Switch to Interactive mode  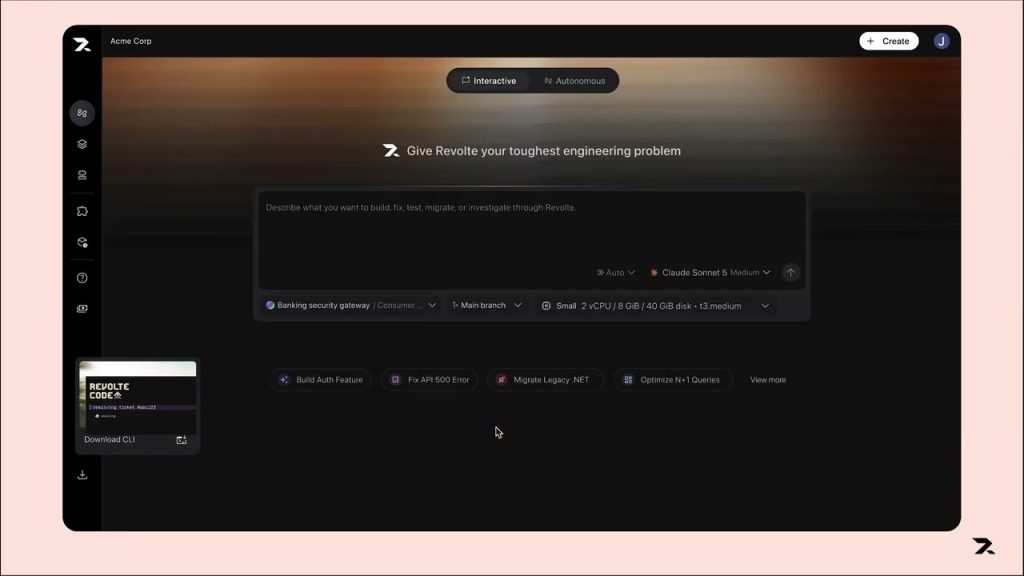pyautogui.click(x=488, y=81)
